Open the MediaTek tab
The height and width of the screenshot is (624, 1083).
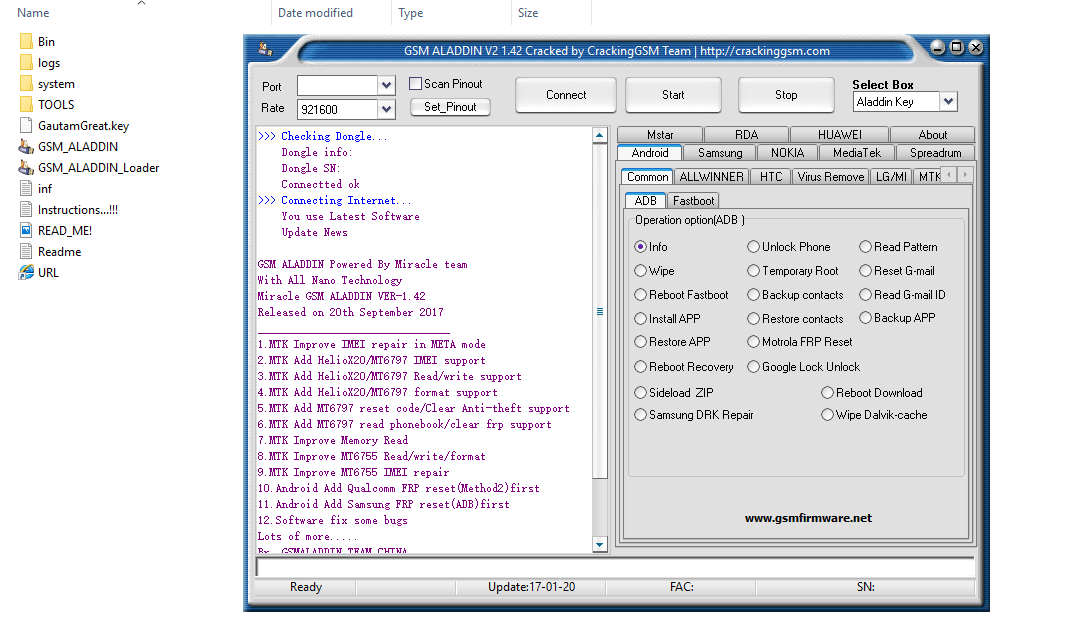tap(856, 153)
